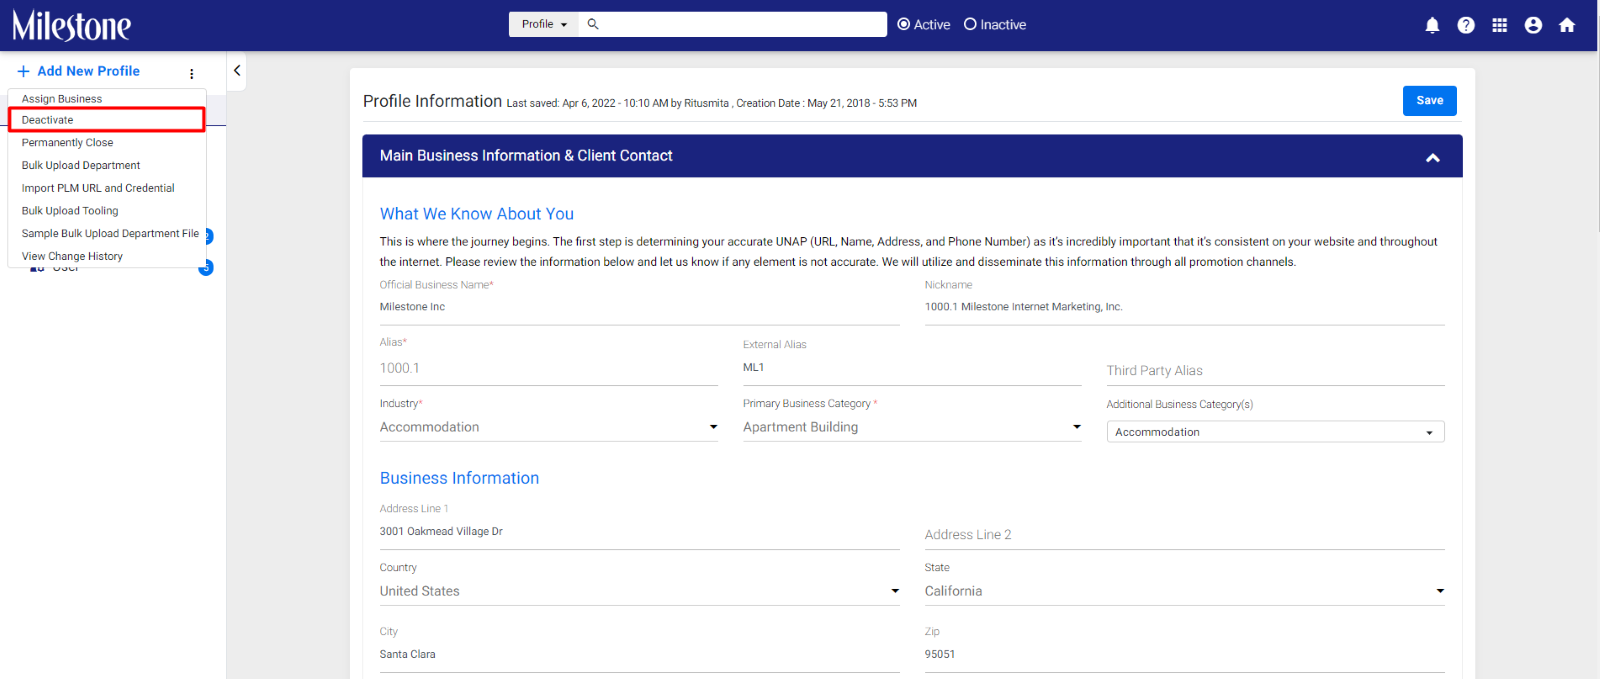Open the Primary Business Category dropdown

912,427
